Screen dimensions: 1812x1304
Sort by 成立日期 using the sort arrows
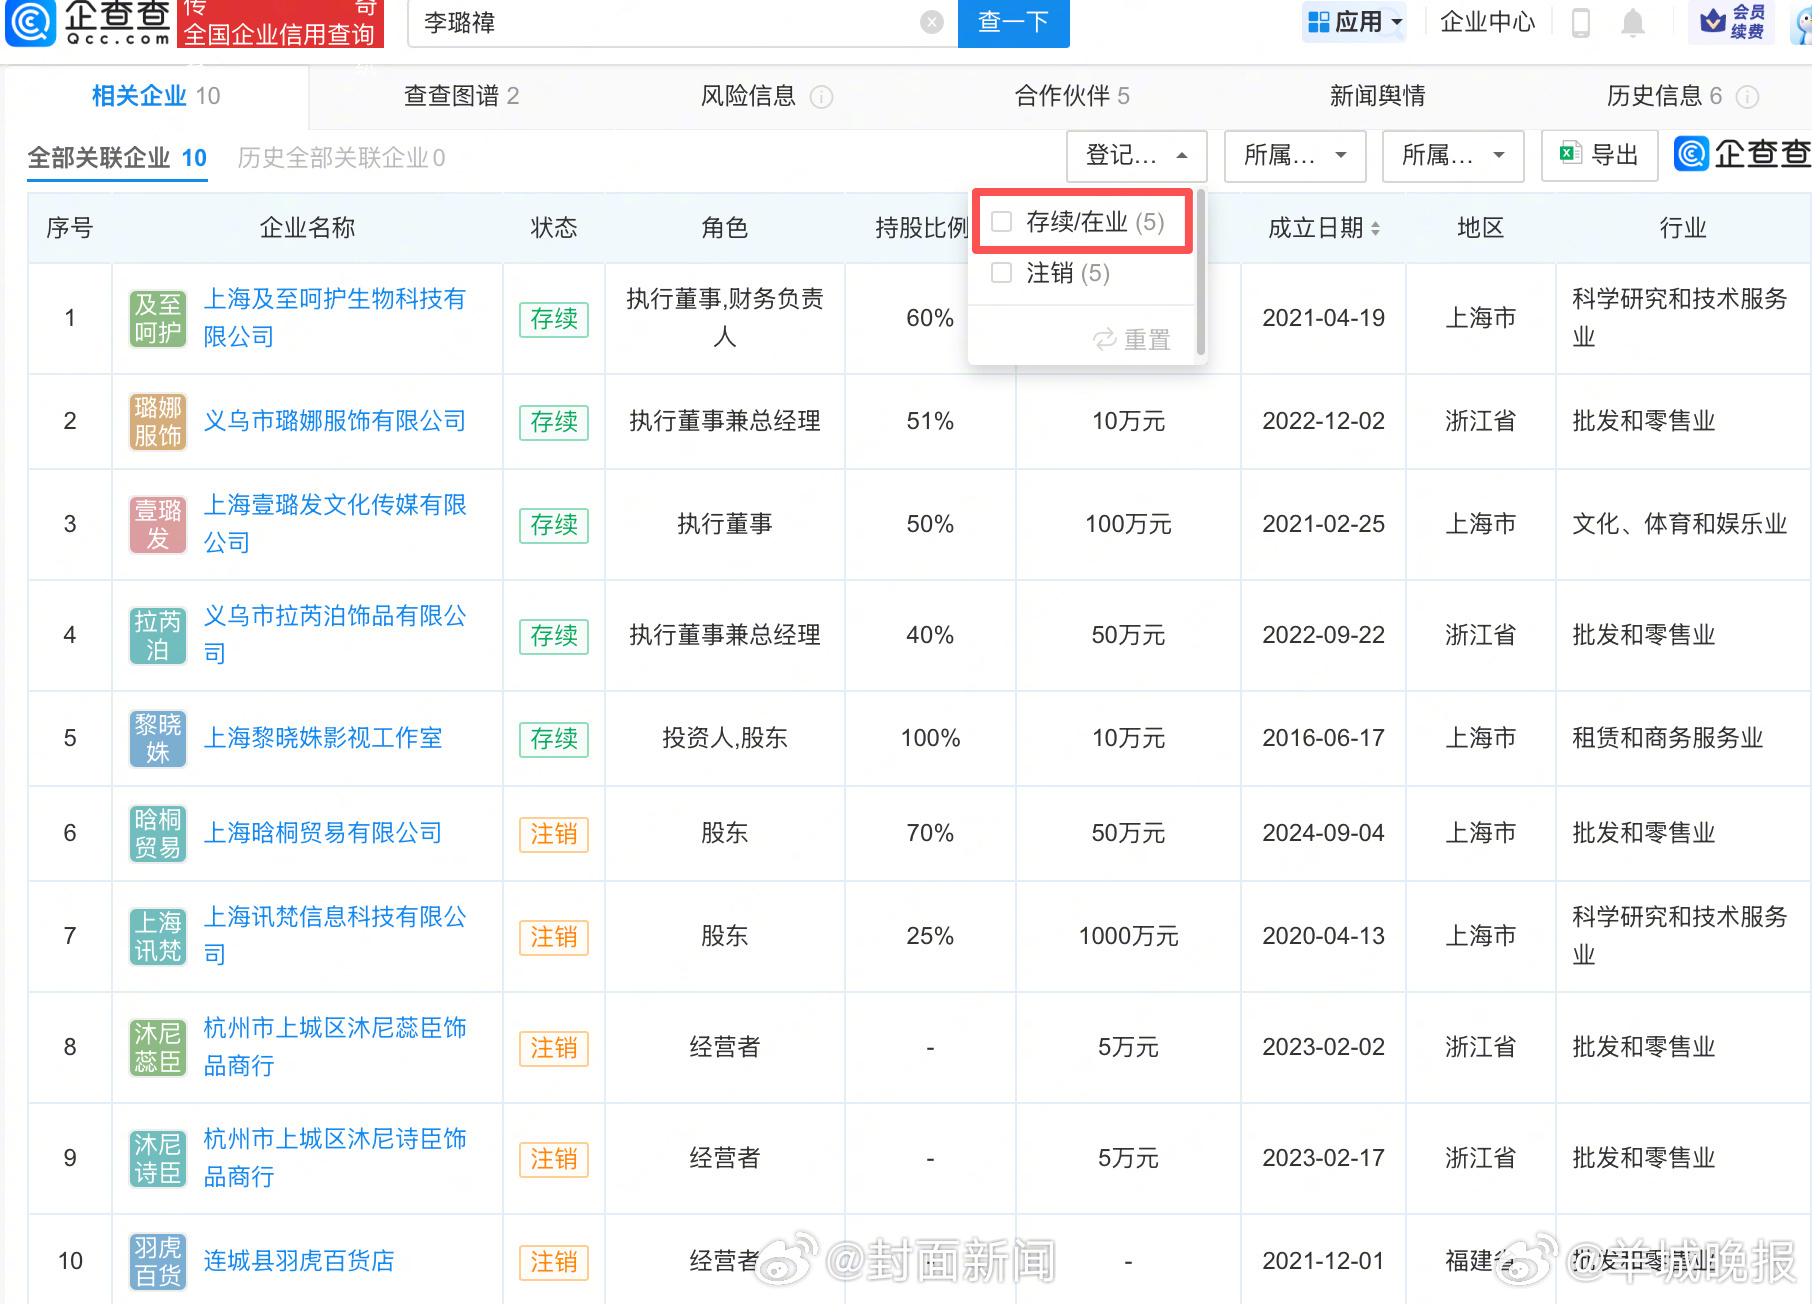pyautogui.click(x=1376, y=229)
